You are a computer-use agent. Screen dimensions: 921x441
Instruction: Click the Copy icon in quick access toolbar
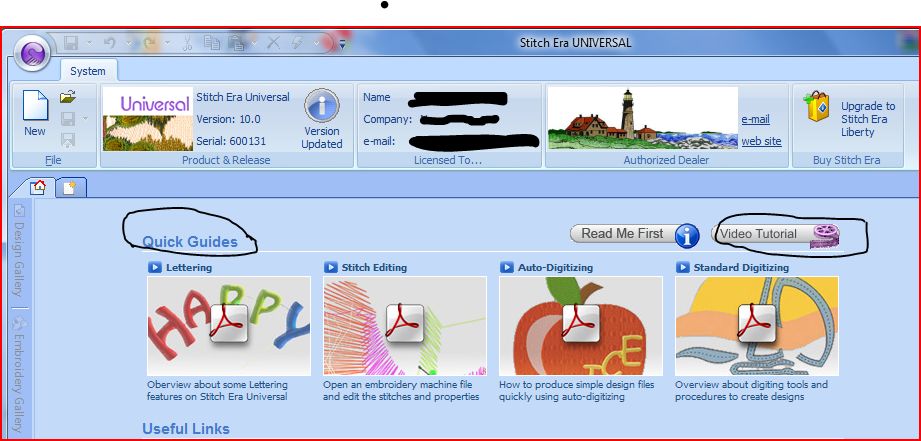(211, 43)
